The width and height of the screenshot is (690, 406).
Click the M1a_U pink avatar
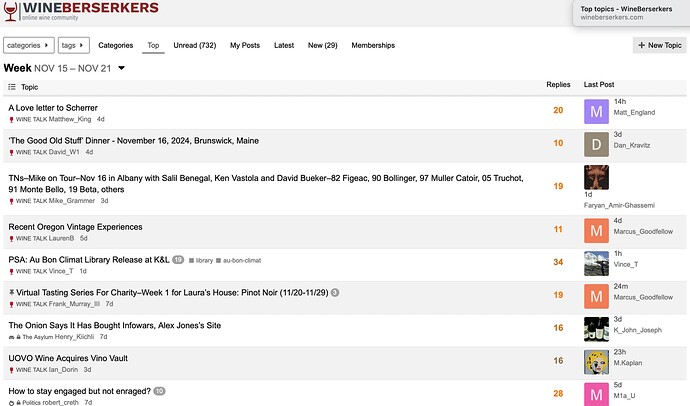coord(596,394)
